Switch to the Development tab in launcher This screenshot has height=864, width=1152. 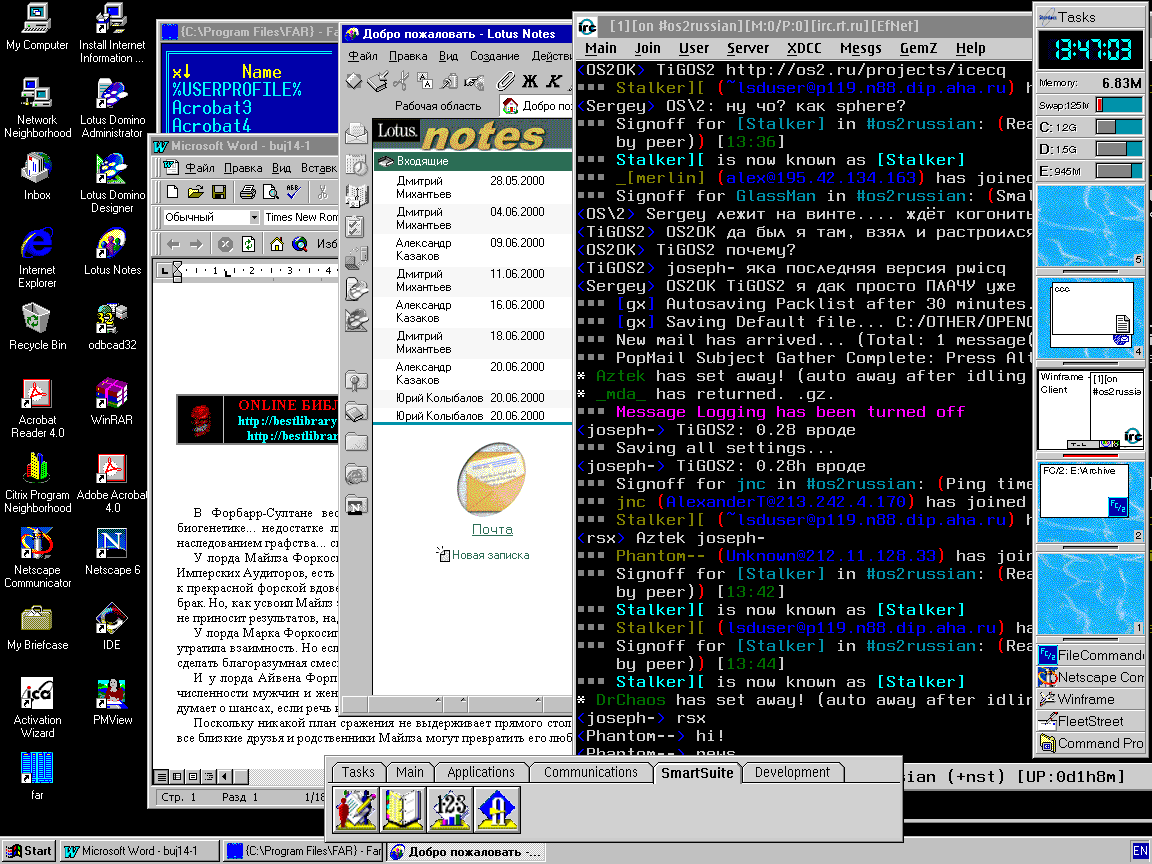point(792,772)
